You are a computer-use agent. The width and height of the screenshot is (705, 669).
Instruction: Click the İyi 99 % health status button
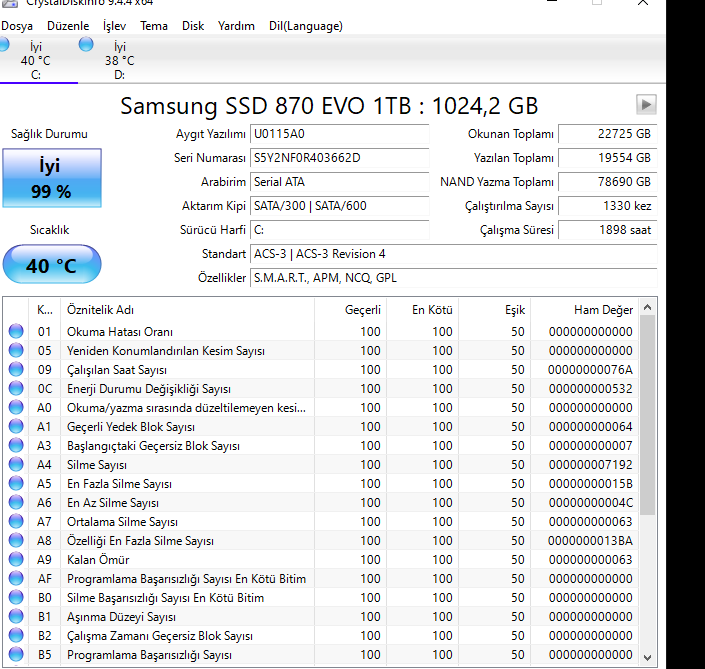pyautogui.click(x=52, y=178)
